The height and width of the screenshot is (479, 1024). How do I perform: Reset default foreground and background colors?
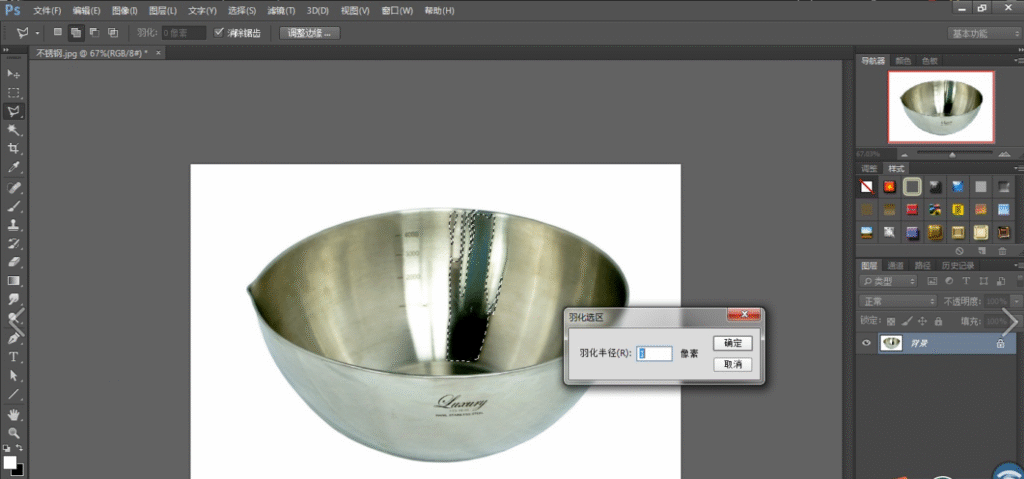[7, 448]
